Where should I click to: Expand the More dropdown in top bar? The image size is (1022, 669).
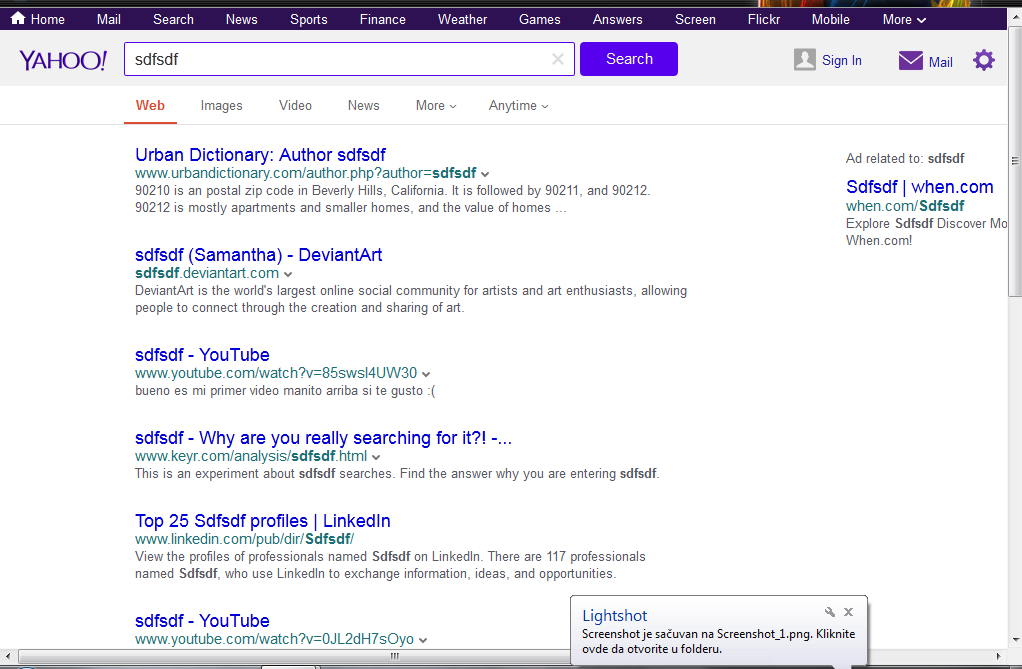pos(904,19)
